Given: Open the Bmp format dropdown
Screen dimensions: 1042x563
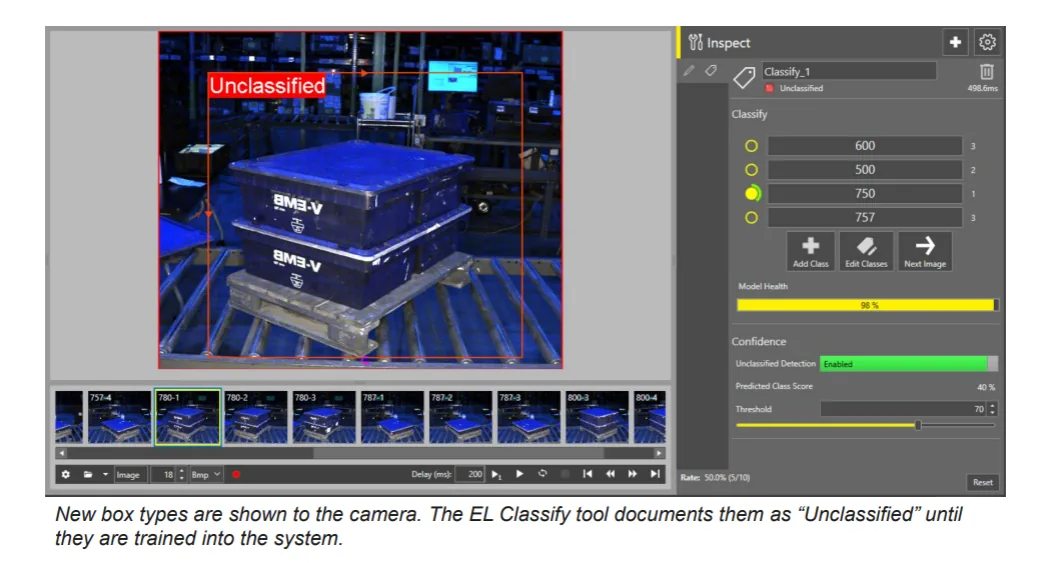Looking at the screenshot, I should [205, 474].
